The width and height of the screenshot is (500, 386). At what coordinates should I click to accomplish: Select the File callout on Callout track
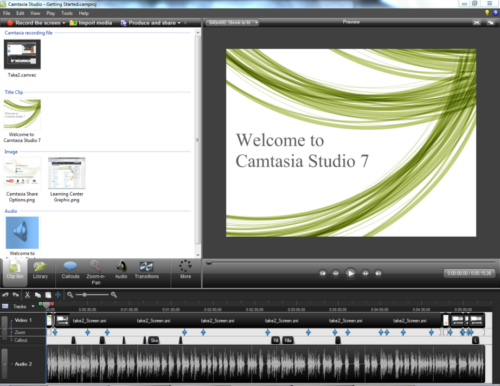[x=288, y=340]
